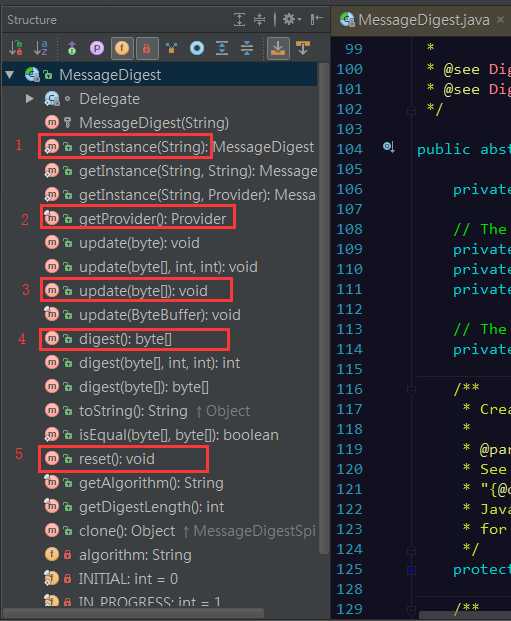Click public visibility icon beside getProvider()
Viewport: 511px width, 621px height.
(x=68, y=219)
